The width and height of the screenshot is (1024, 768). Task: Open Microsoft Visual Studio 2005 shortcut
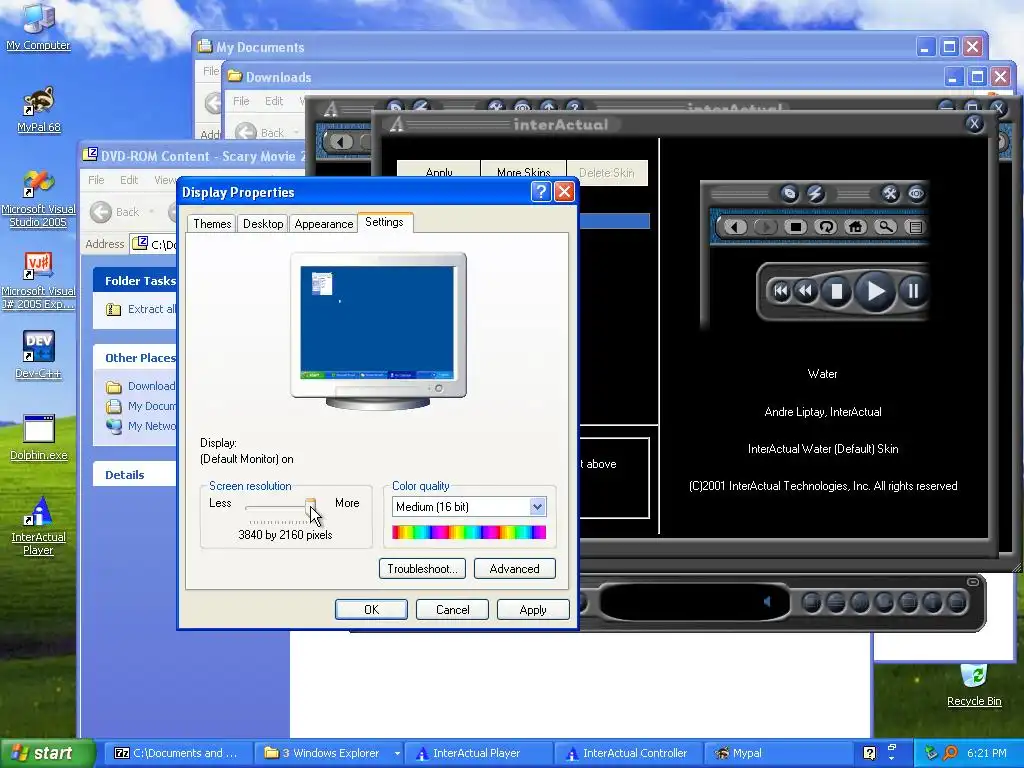(x=39, y=199)
